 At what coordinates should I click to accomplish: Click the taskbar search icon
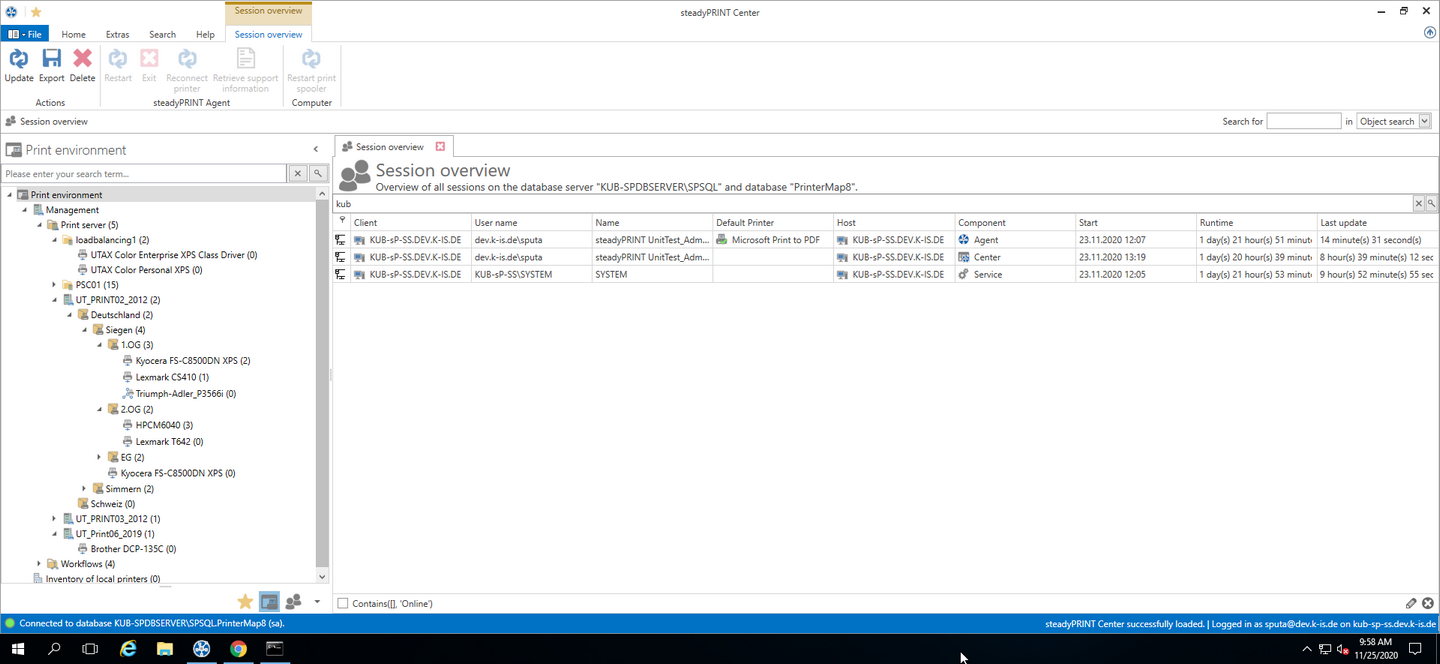pyautogui.click(x=54, y=648)
